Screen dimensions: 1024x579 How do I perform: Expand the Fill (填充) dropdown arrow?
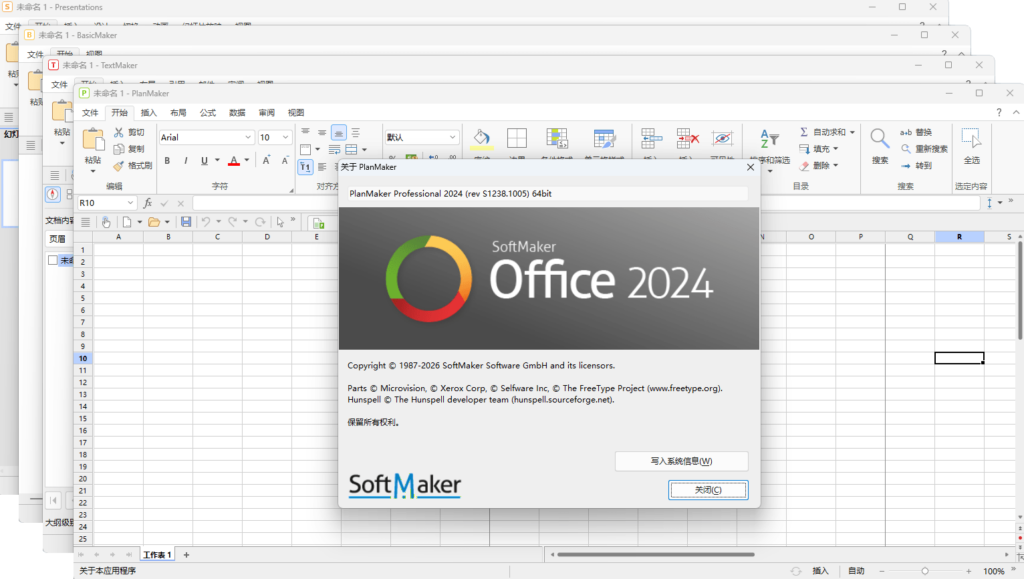click(835, 149)
